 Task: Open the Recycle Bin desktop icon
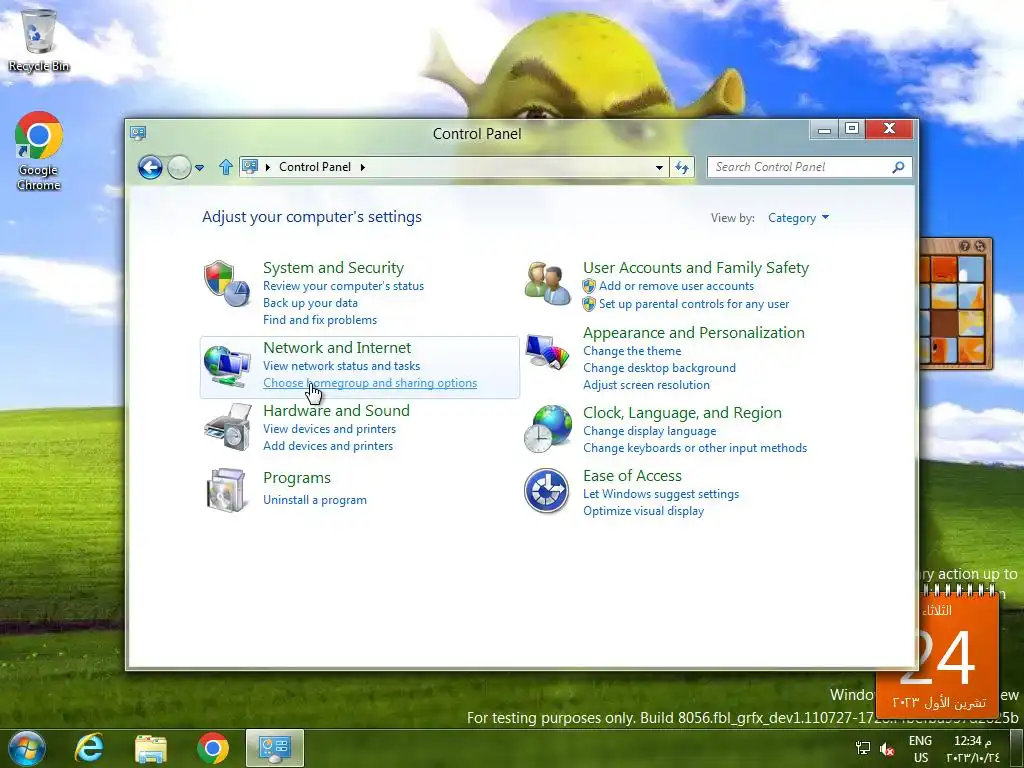(39, 39)
